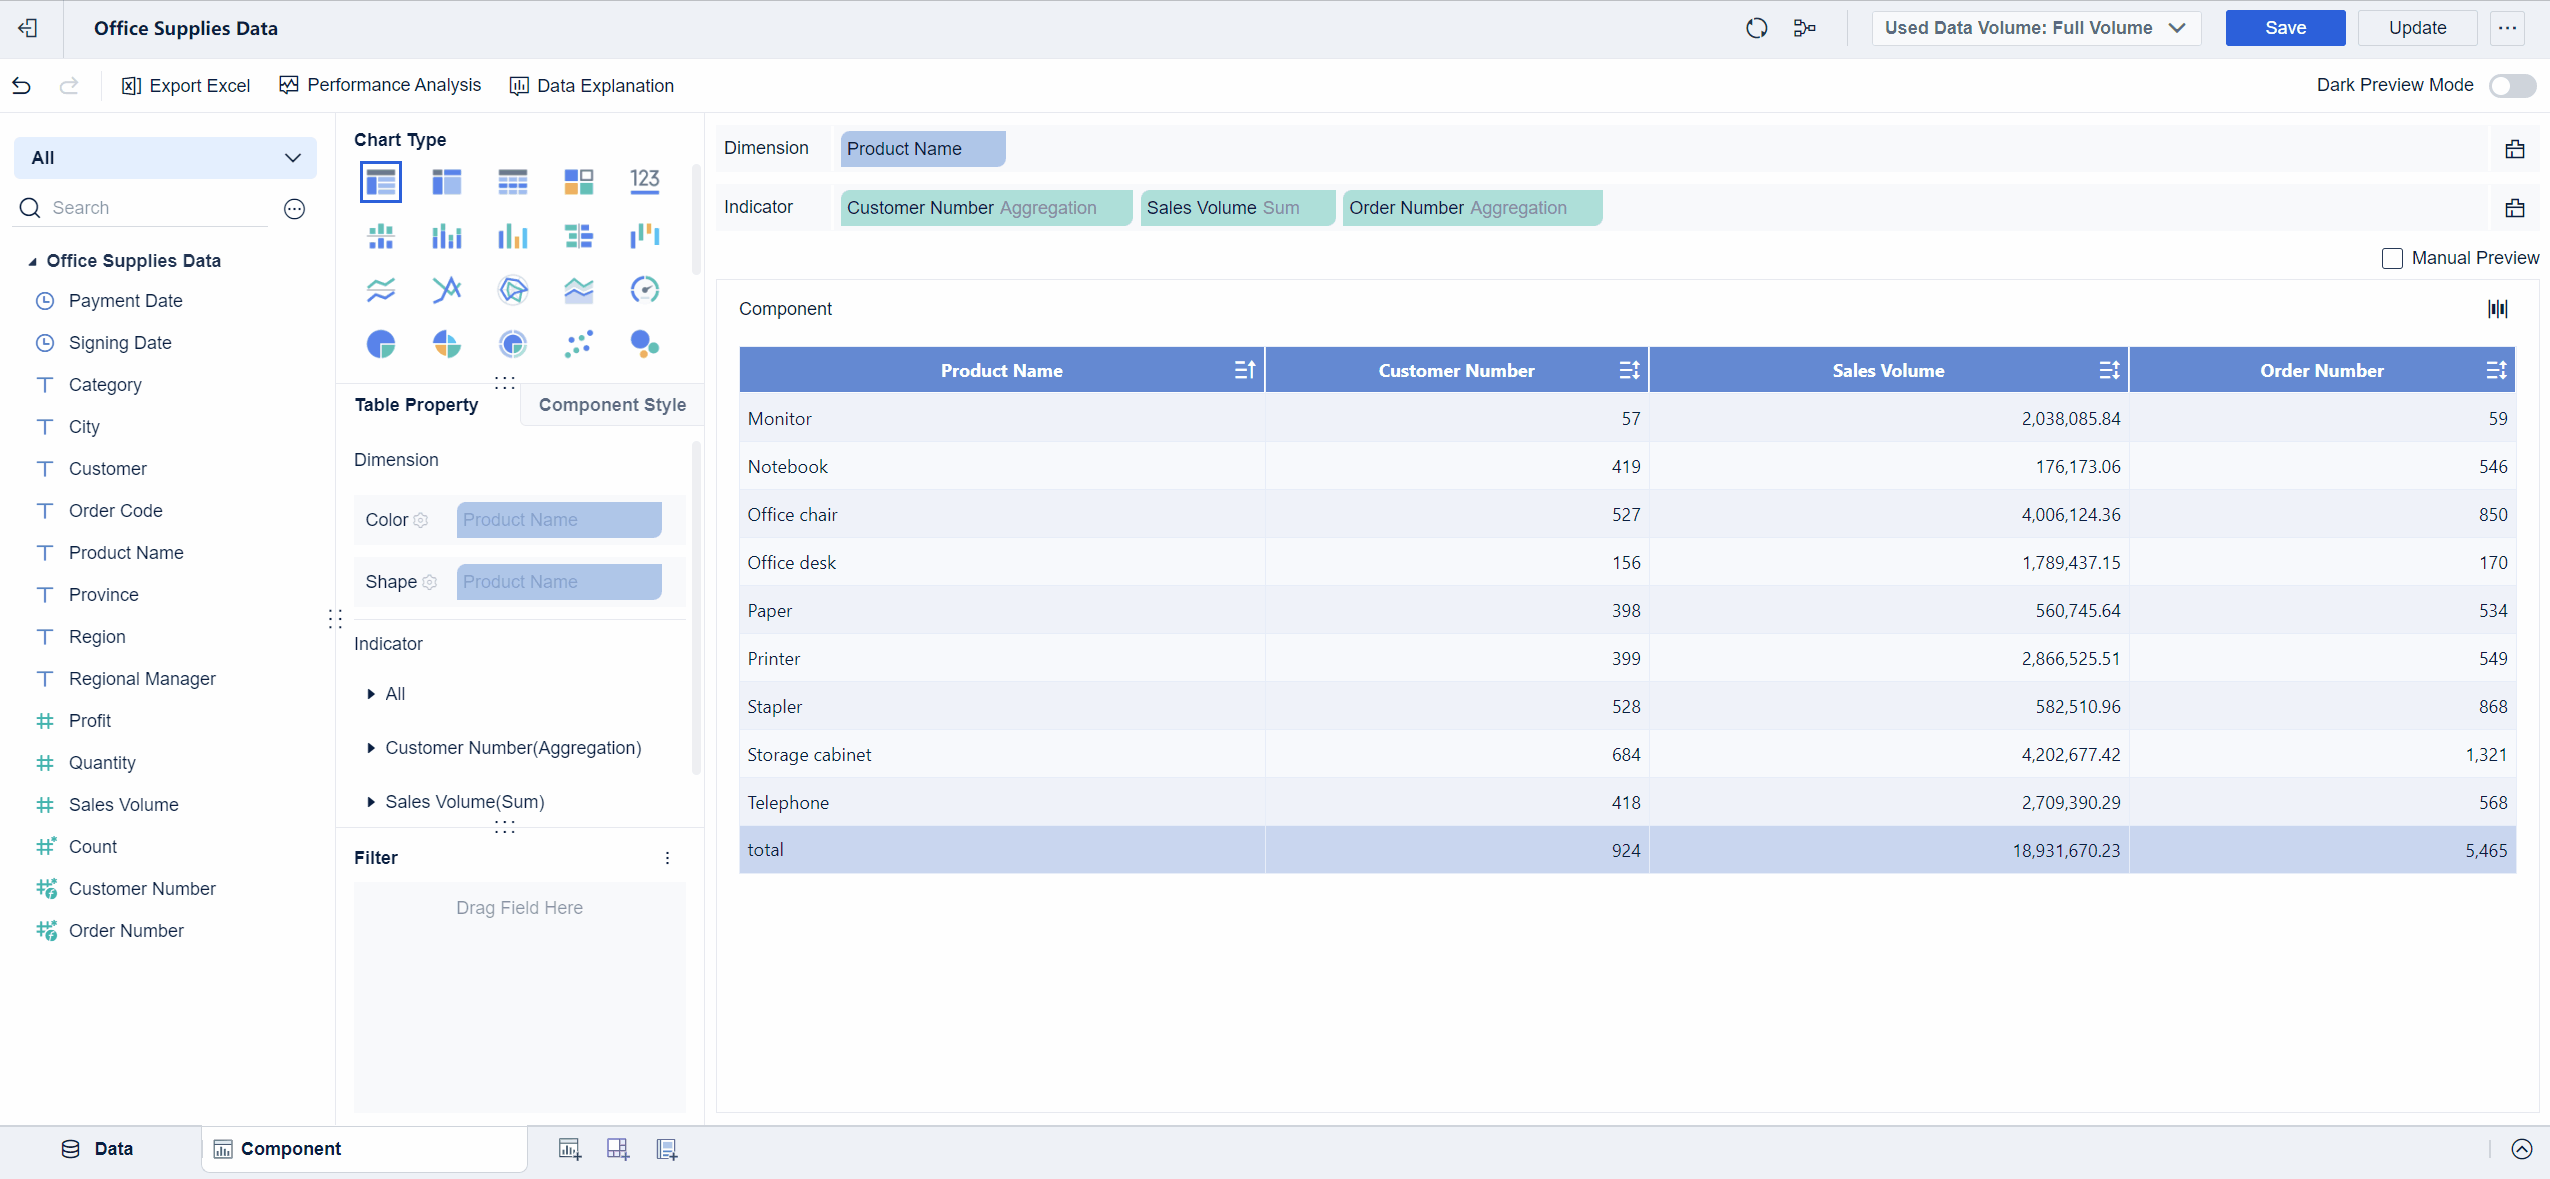2550x1179 pixels.
Task: Turn on Dark Preview Mode
Action: 2511,85
